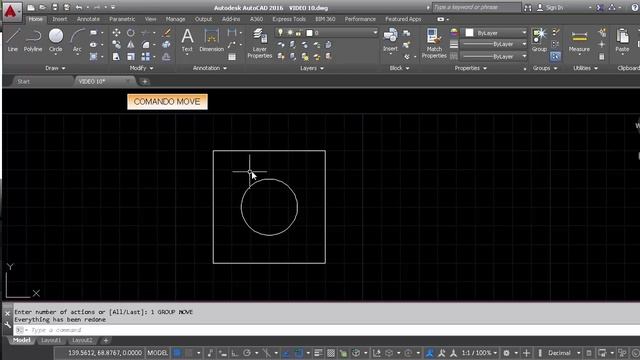This screenshot has width=640, height=360.
Task: Expand the Modify panel
Action: (x=141, y=68)
